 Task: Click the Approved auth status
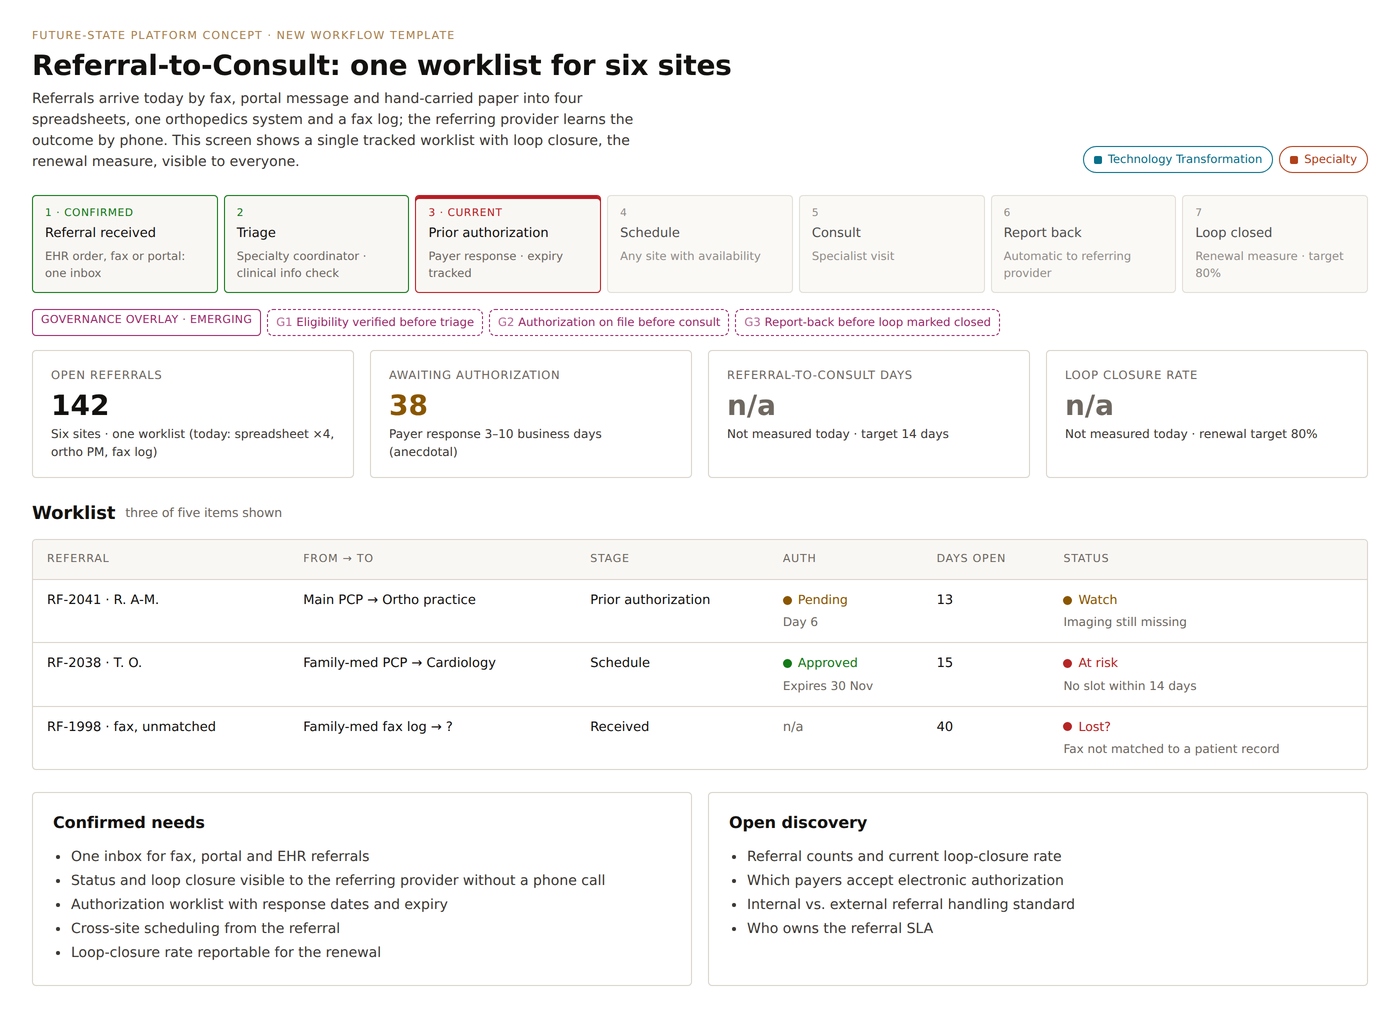820,663
